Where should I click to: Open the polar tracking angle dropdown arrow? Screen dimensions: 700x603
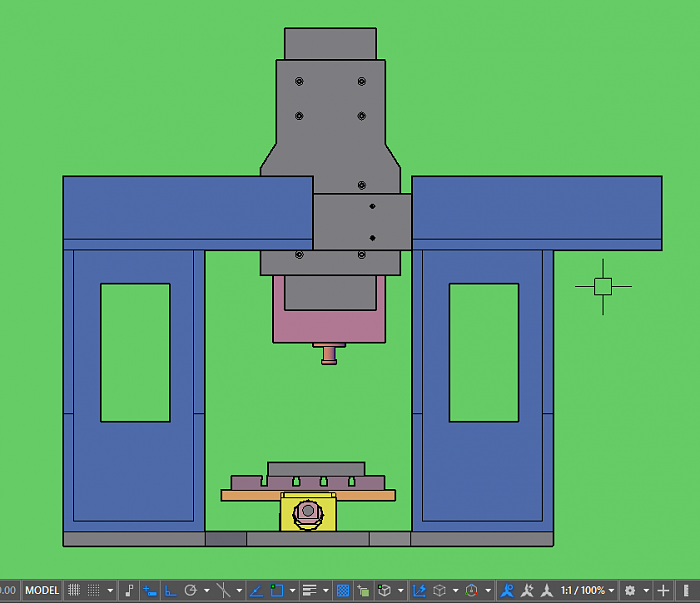coord(206,590)
